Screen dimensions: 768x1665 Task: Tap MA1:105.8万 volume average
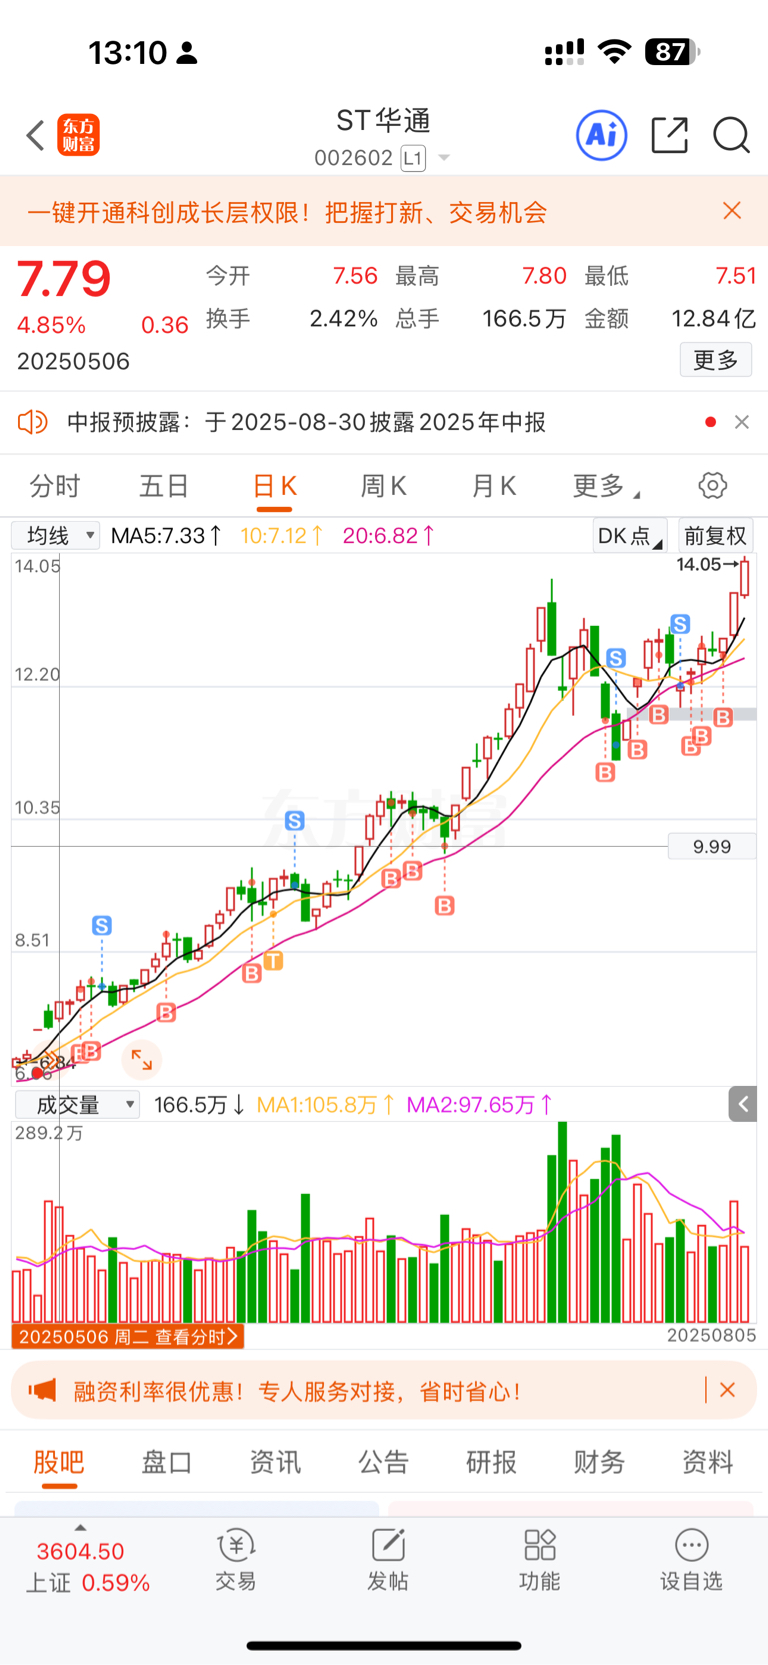pyautogui.click(x=324, y=1105)
